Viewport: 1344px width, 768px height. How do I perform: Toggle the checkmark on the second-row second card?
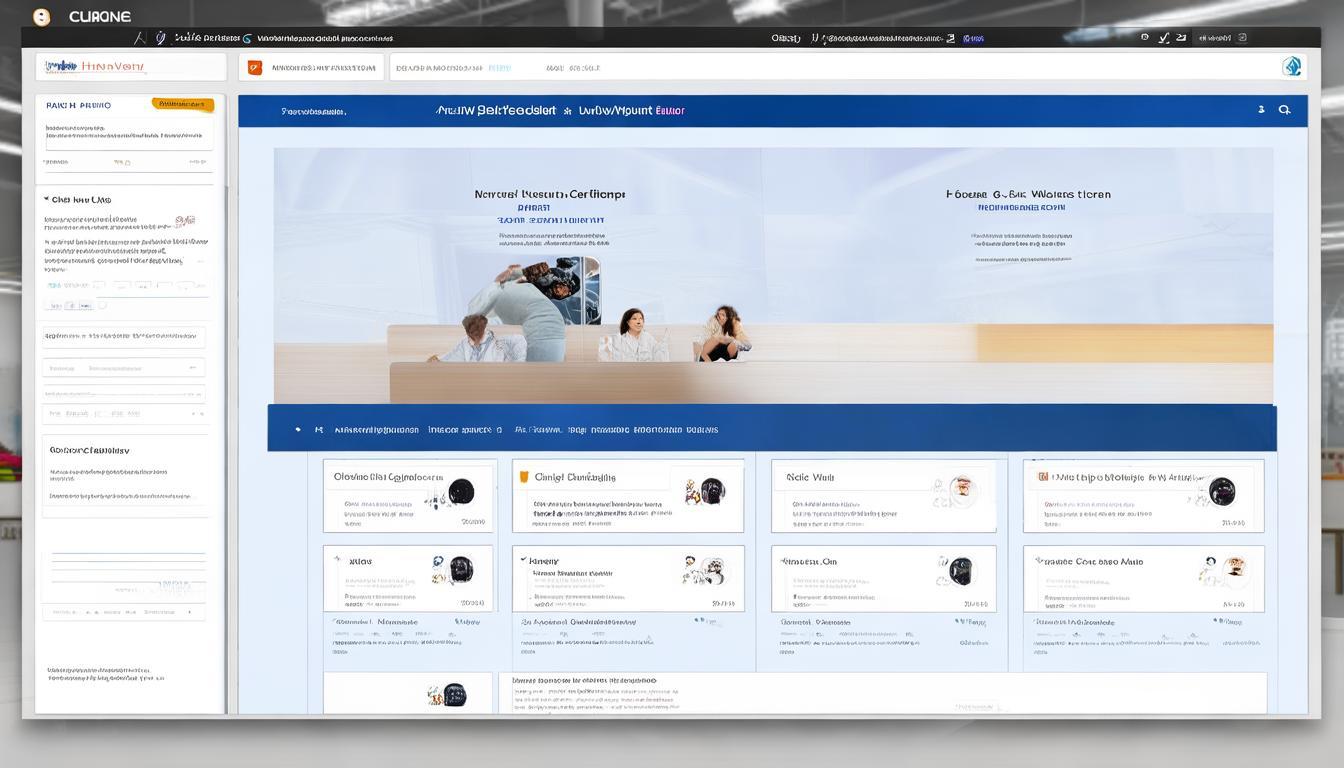tap(523, 561)
